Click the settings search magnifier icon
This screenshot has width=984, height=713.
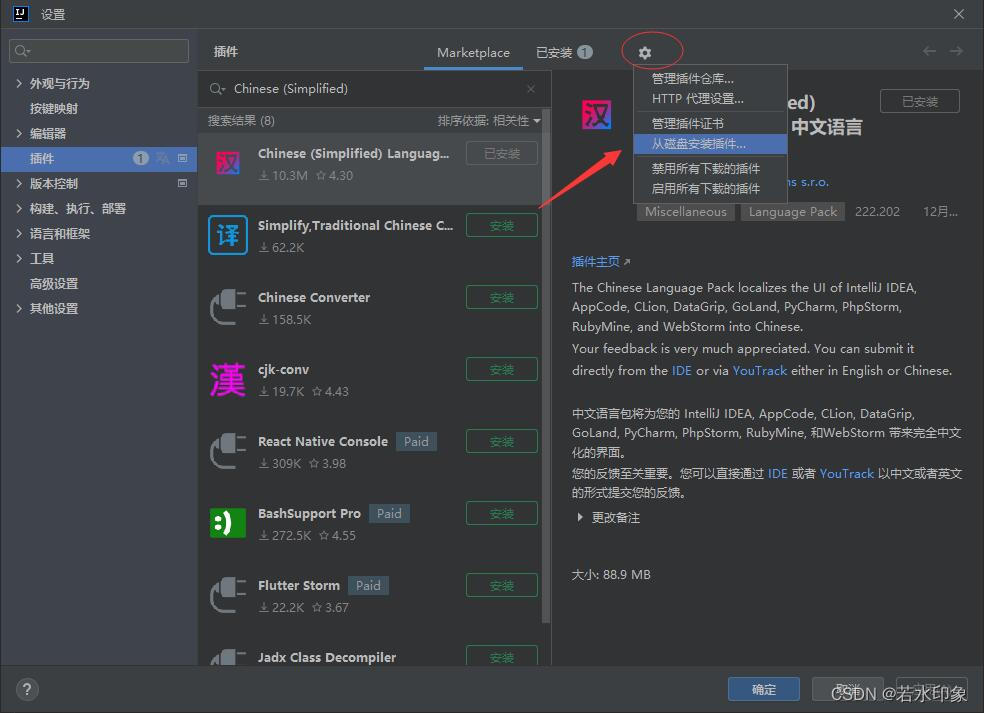[22, 51]
